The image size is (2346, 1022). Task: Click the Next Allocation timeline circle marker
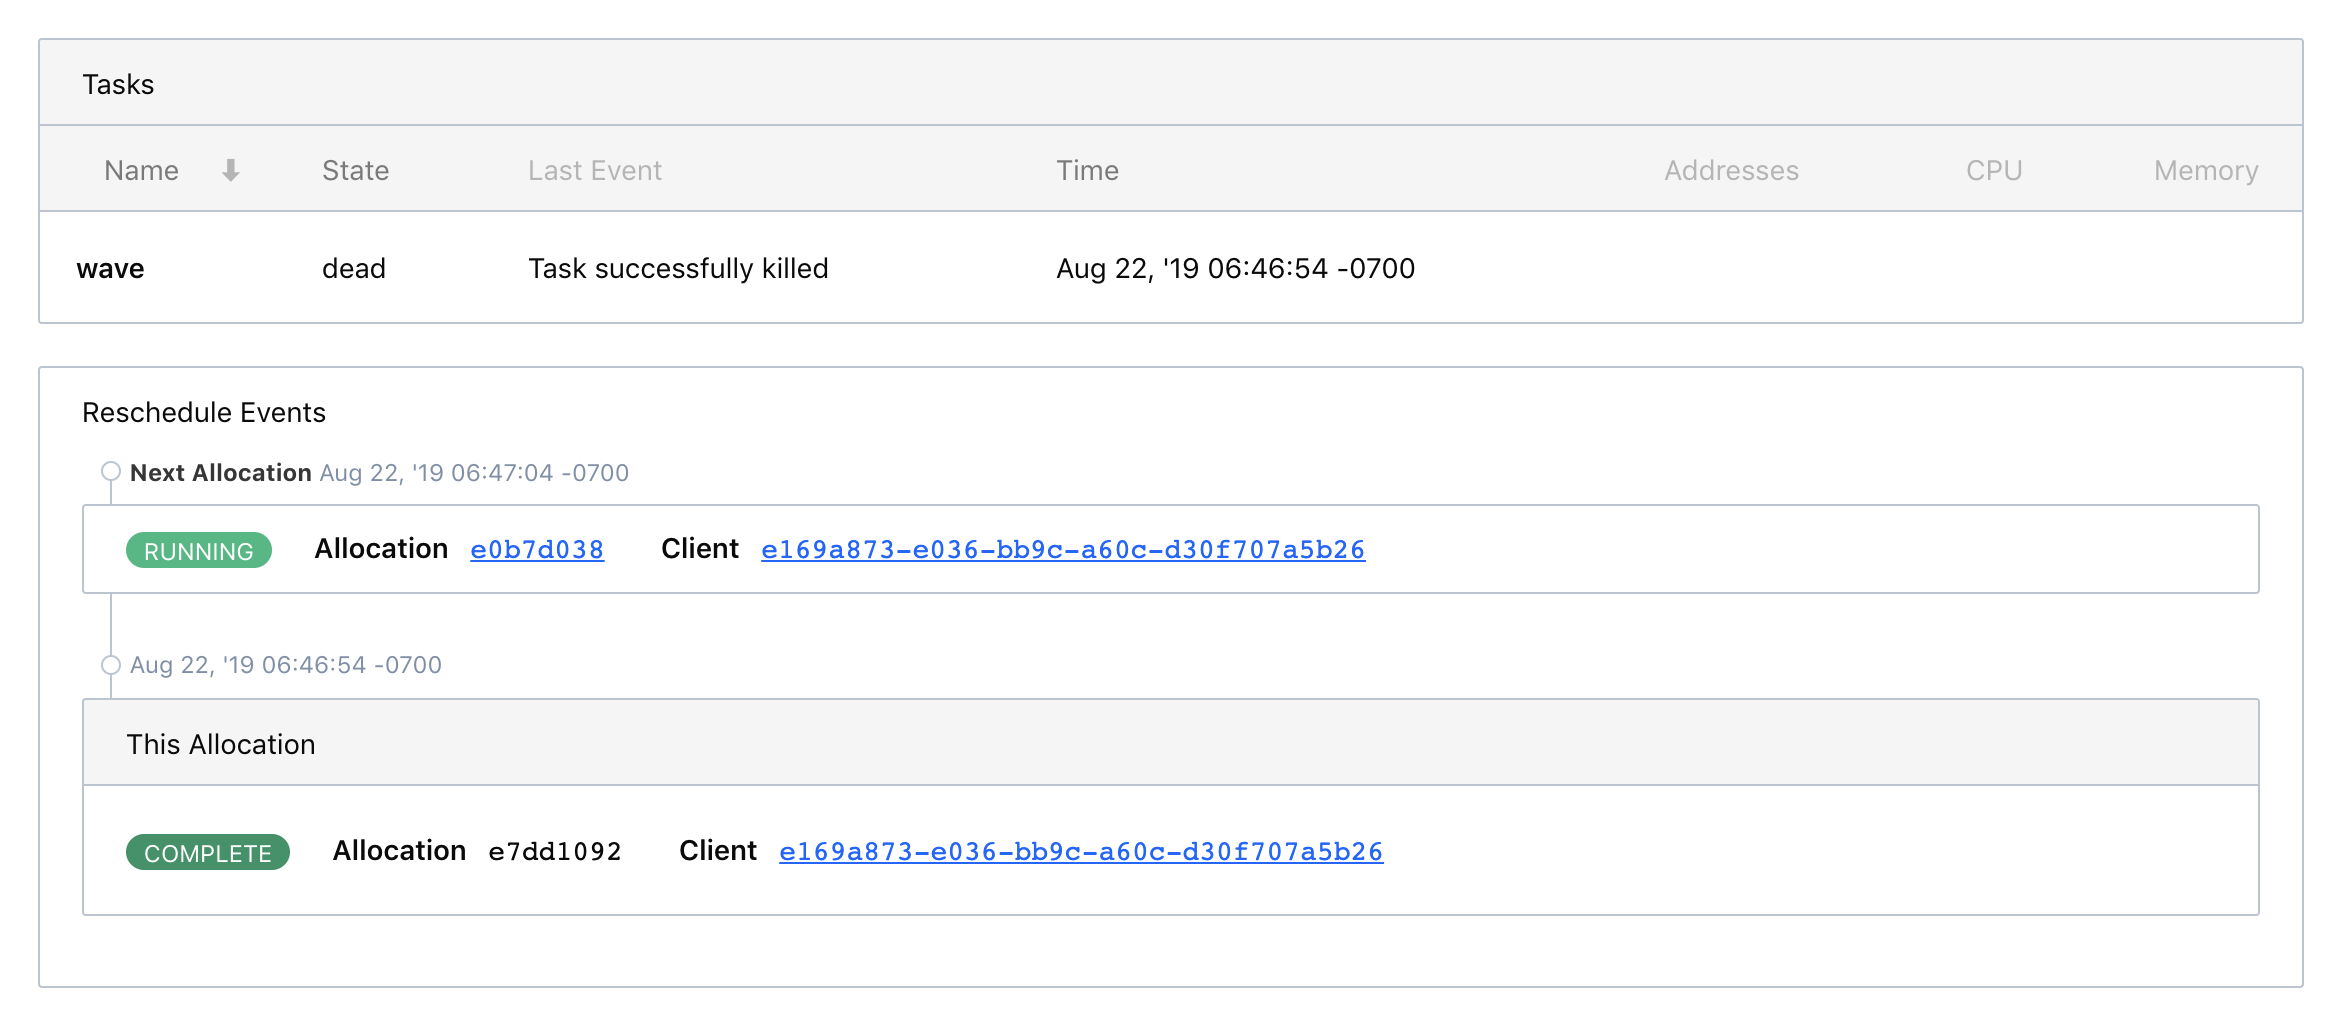point(111,471)
